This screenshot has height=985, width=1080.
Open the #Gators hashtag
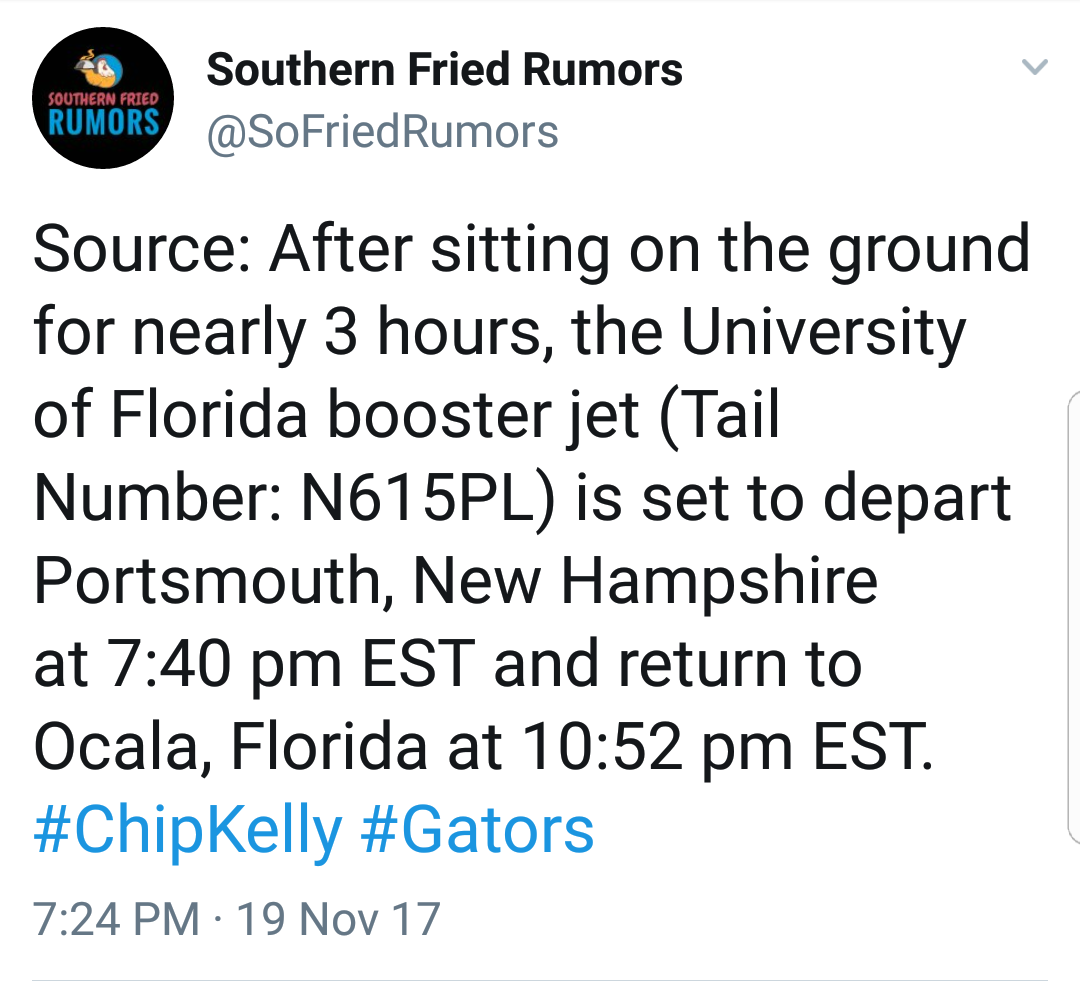click(x=477, y=830)
